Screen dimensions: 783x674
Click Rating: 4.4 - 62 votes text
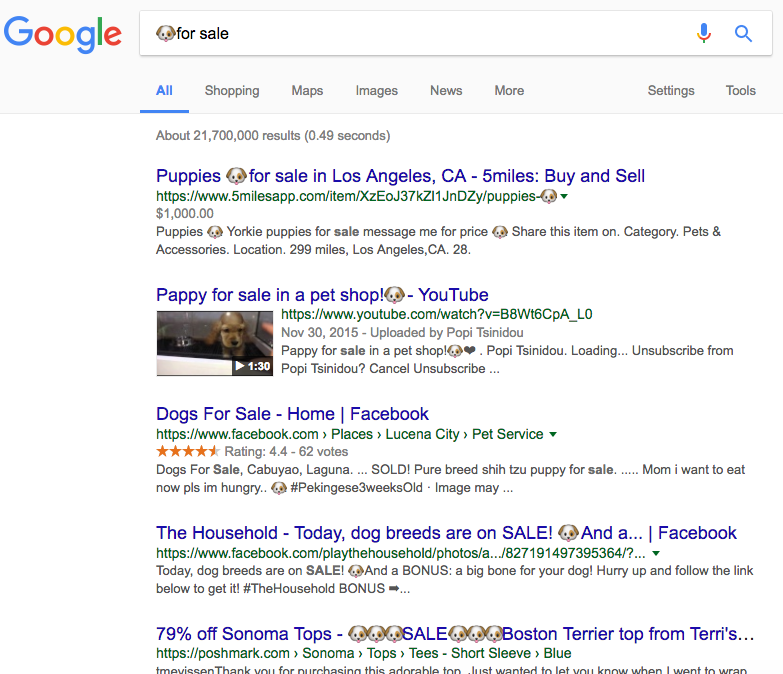286,451
